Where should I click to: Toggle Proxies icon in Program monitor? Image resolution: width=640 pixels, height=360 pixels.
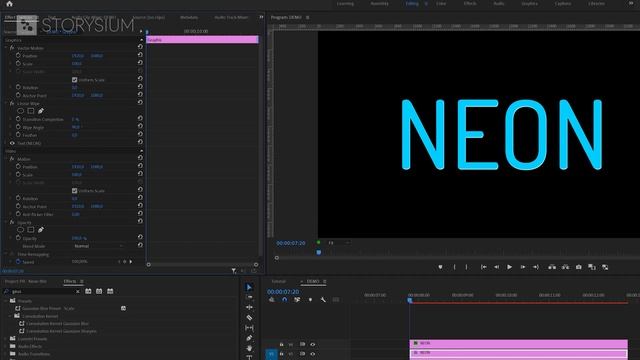[x=605, y=267]
